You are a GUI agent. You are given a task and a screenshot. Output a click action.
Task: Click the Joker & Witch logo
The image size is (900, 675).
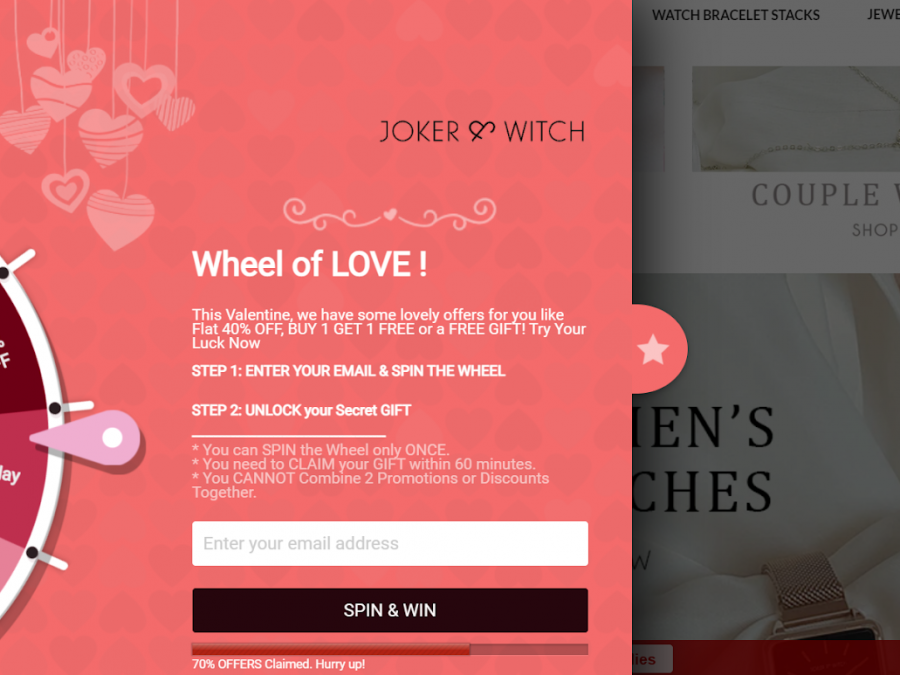pyautogui.click(x=482, y=131)
